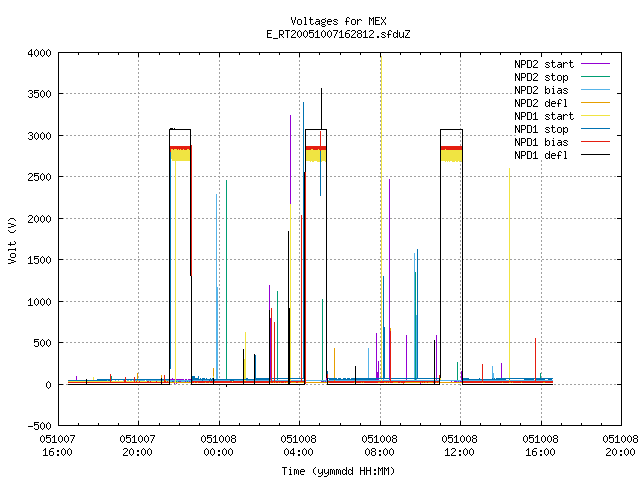Click the tall yellow spike at 08:00
The image size is (640, 480).
pos(381,218)
